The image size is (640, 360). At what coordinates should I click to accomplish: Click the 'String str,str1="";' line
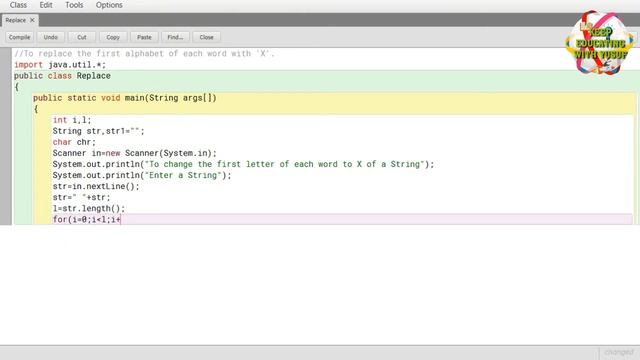98,131
